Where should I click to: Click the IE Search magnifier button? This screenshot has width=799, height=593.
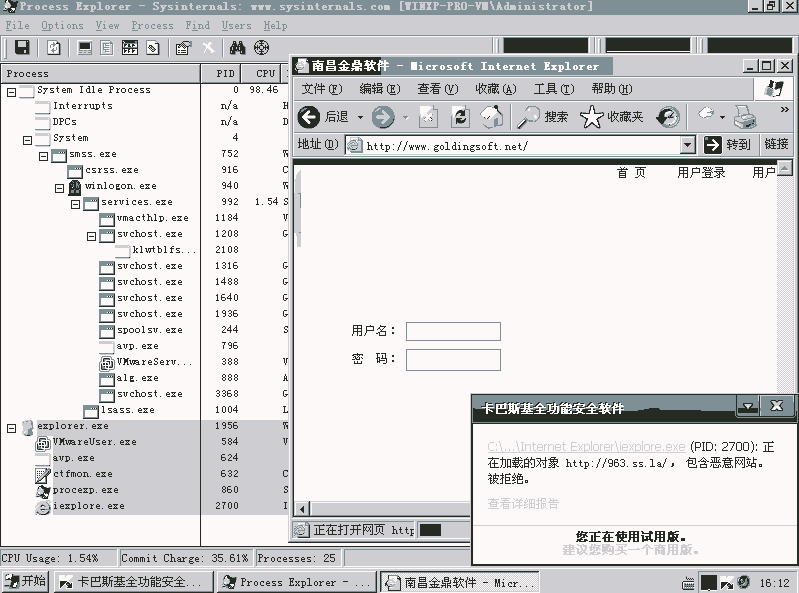(x=542, y=117)
